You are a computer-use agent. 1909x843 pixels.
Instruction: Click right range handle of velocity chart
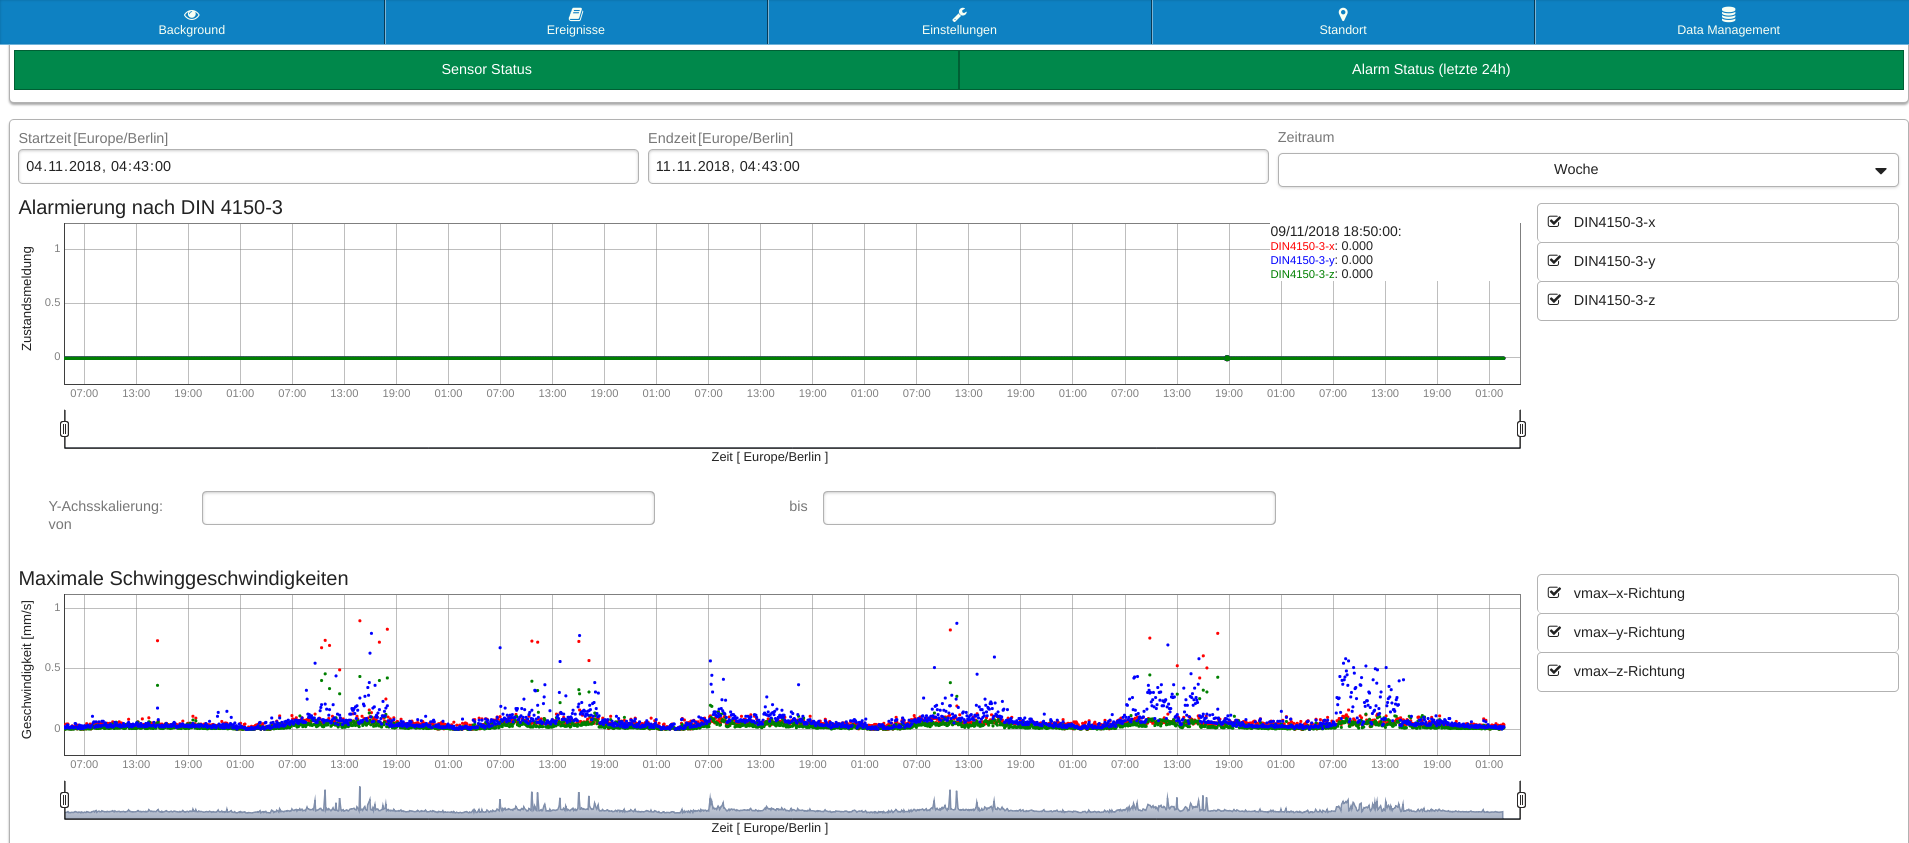point(1521,800)
